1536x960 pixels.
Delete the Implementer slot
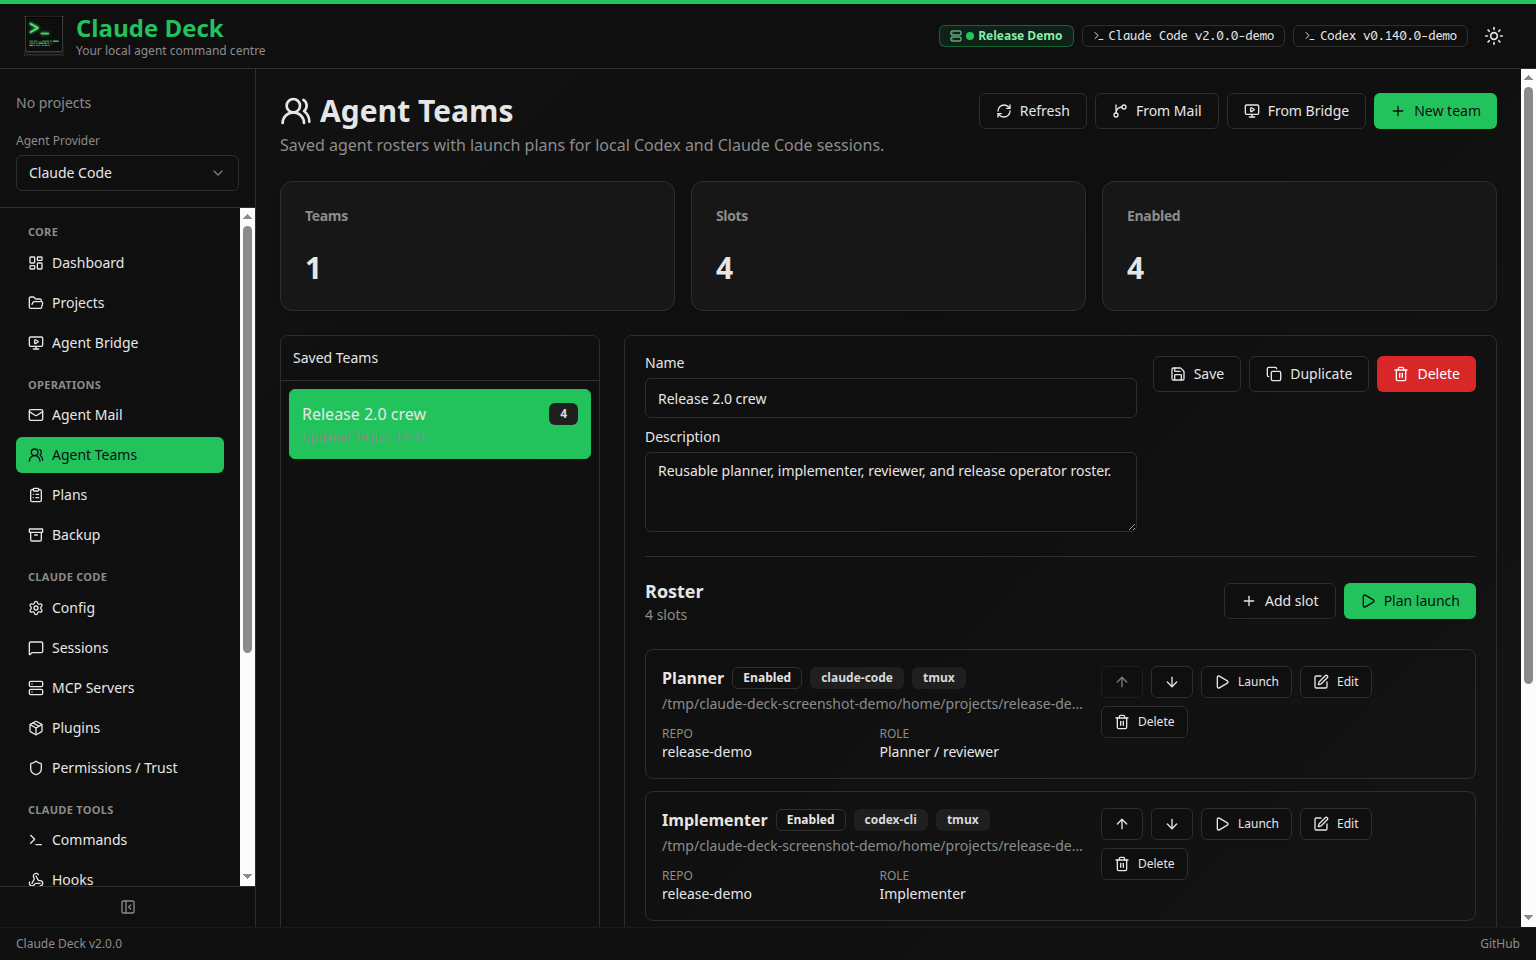1144,864
